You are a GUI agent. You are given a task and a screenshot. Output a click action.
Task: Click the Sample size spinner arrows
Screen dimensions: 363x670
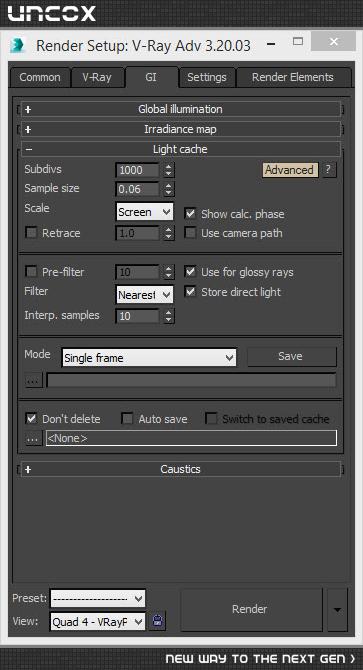[x=169, y=189]
